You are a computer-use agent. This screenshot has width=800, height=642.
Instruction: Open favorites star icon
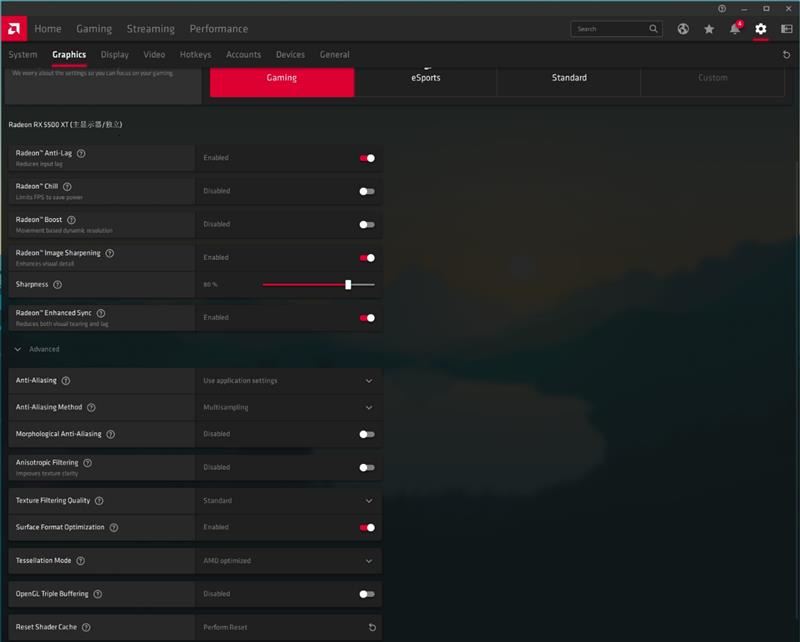(709, 29)
